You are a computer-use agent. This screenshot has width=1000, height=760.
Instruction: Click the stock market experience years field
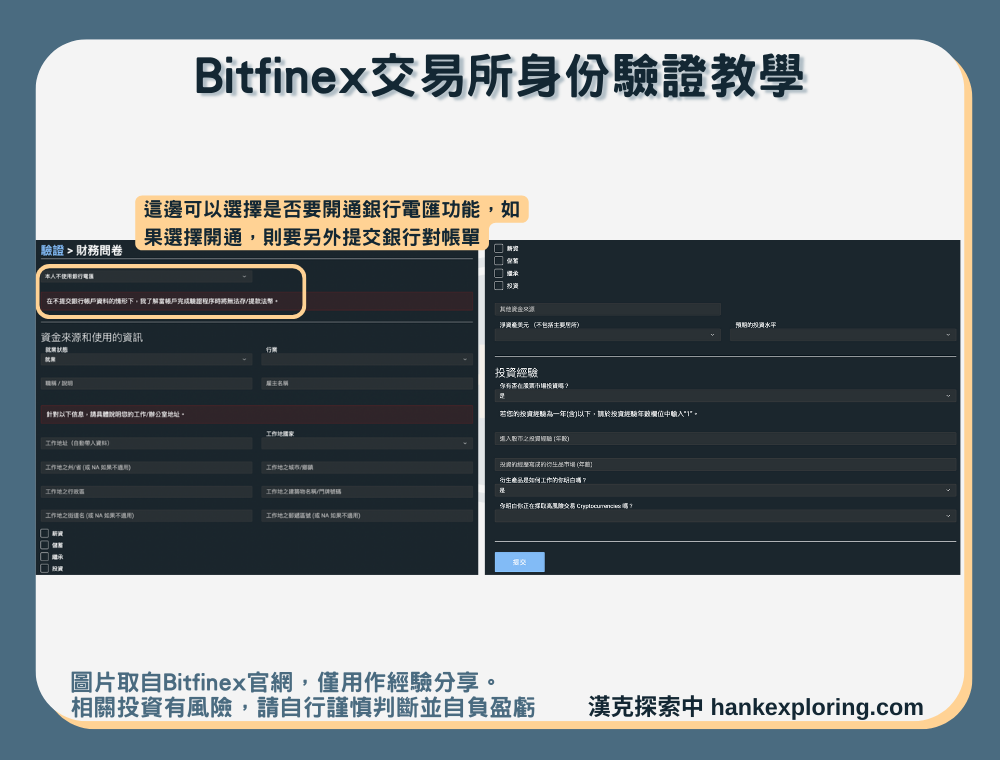tap(725, 439)
